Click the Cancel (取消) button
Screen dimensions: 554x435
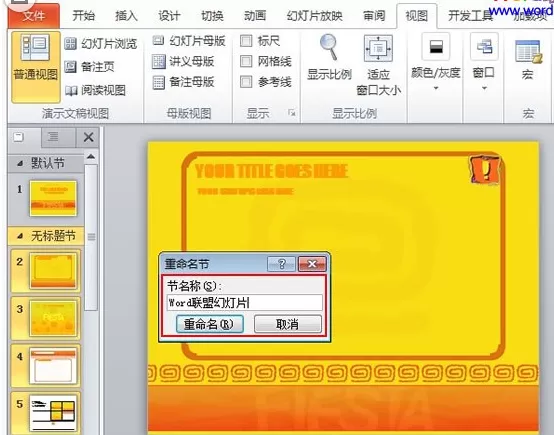(x=288, y=324)
